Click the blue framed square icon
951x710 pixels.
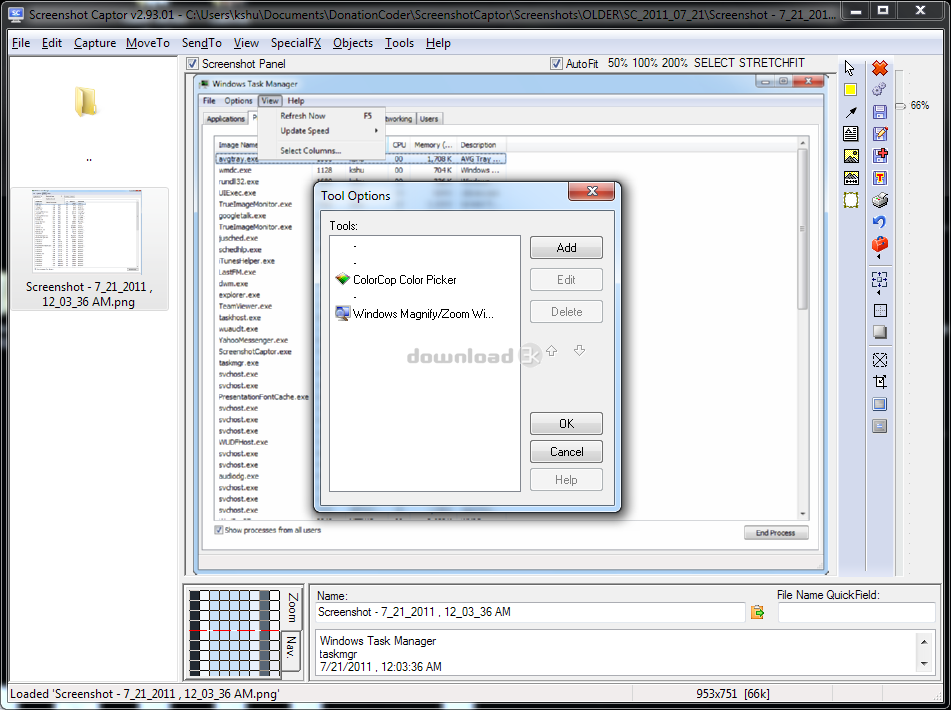point(880,404)
